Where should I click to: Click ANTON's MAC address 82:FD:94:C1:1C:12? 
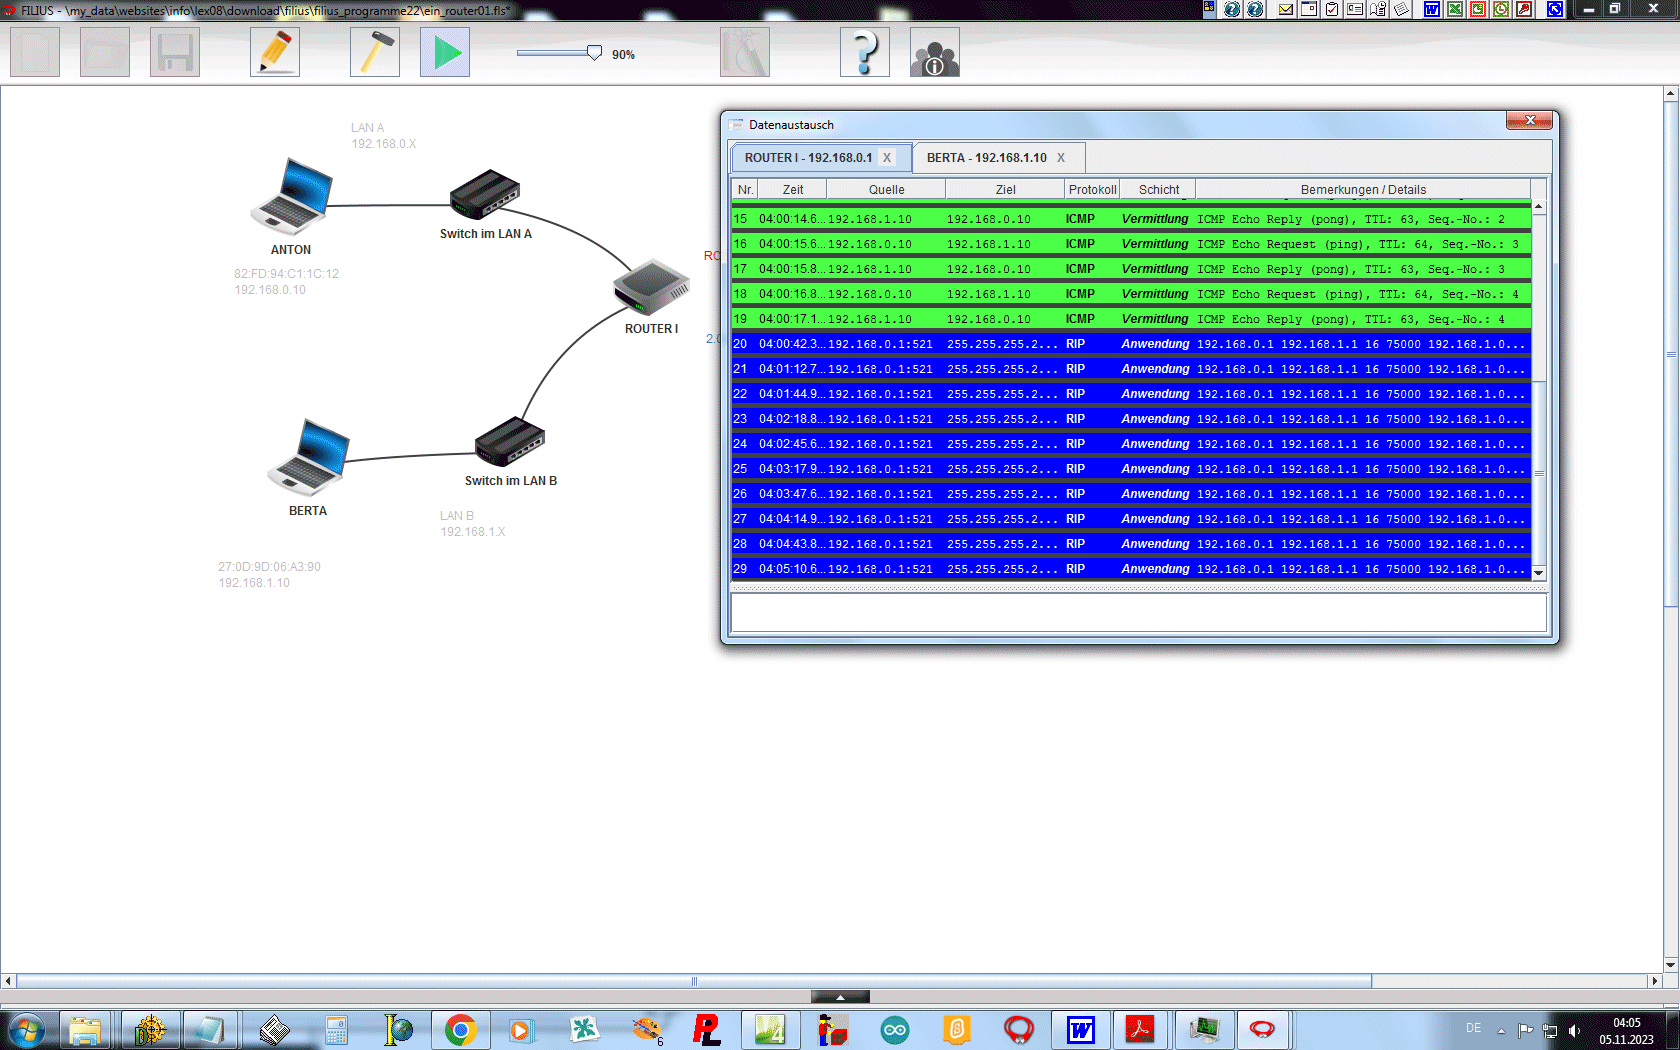tap(287, 274)
